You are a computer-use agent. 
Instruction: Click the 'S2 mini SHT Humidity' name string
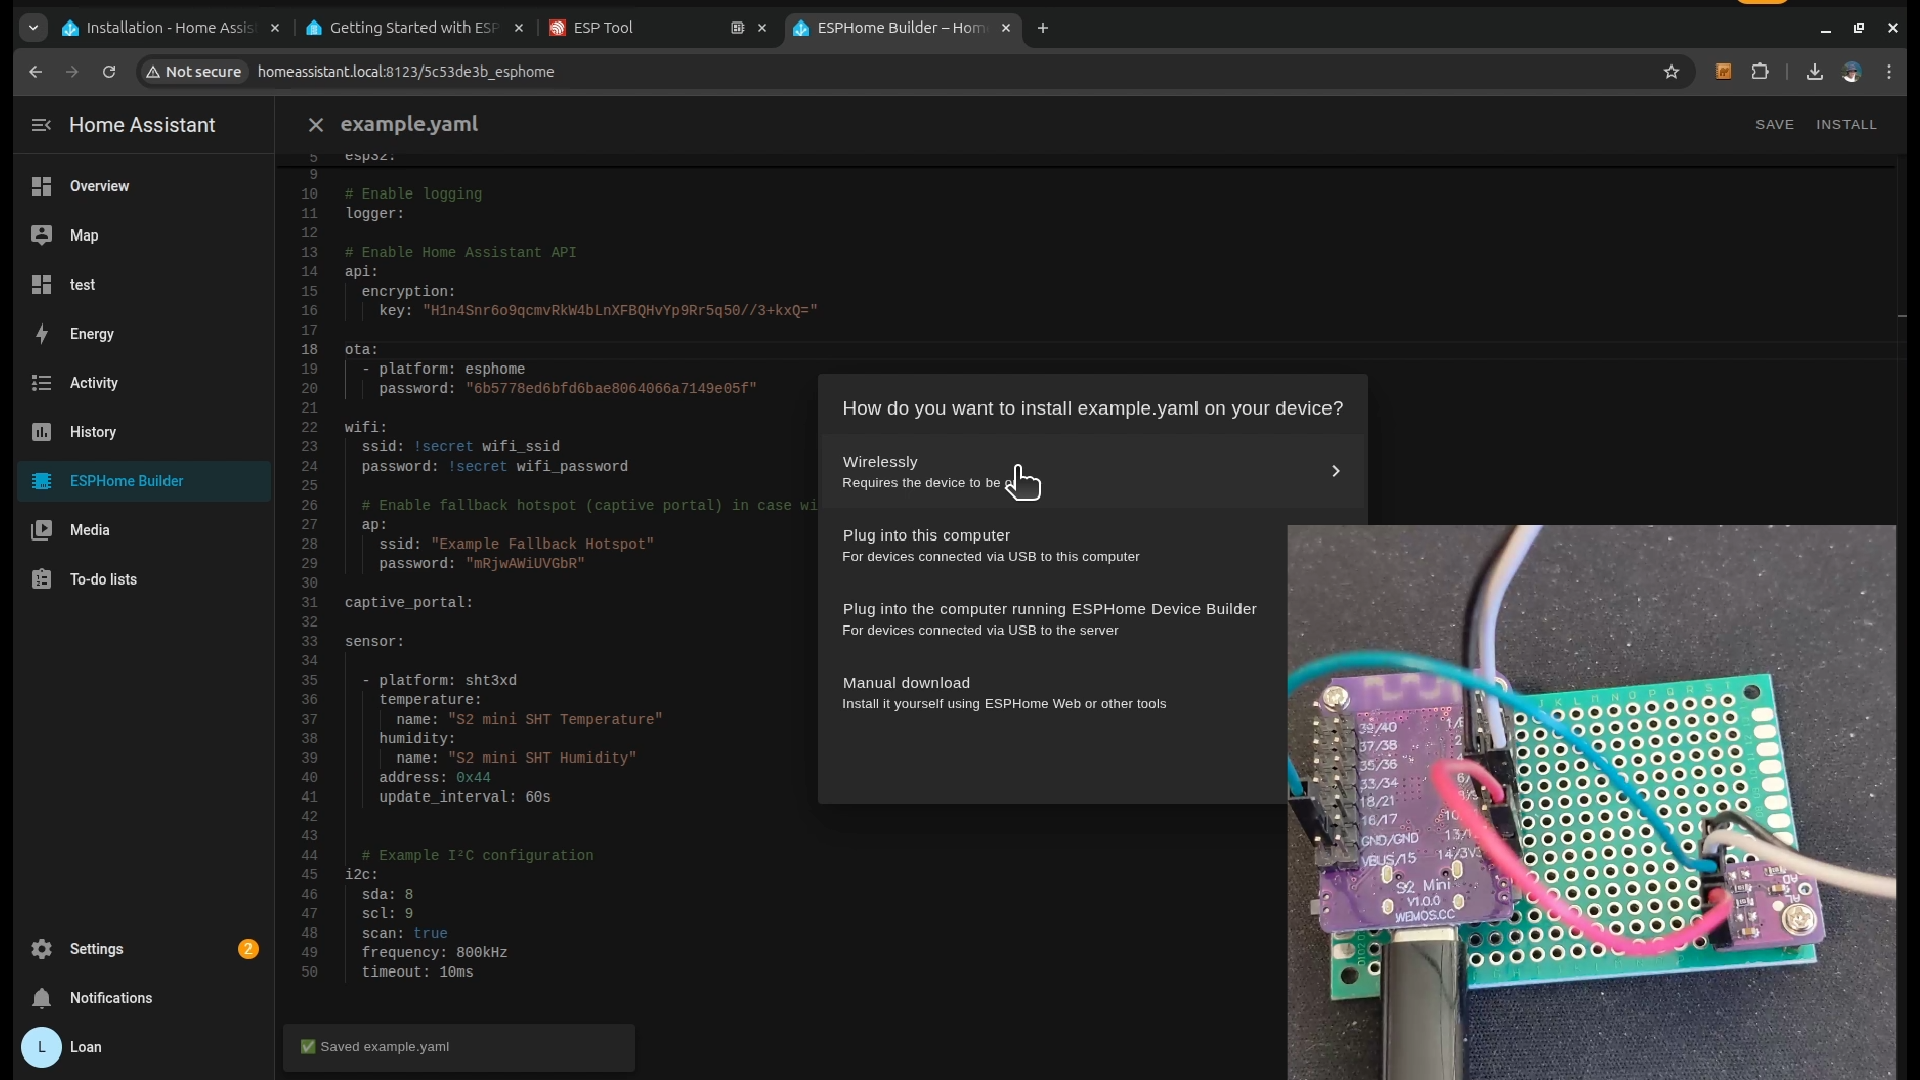[542, 758]
